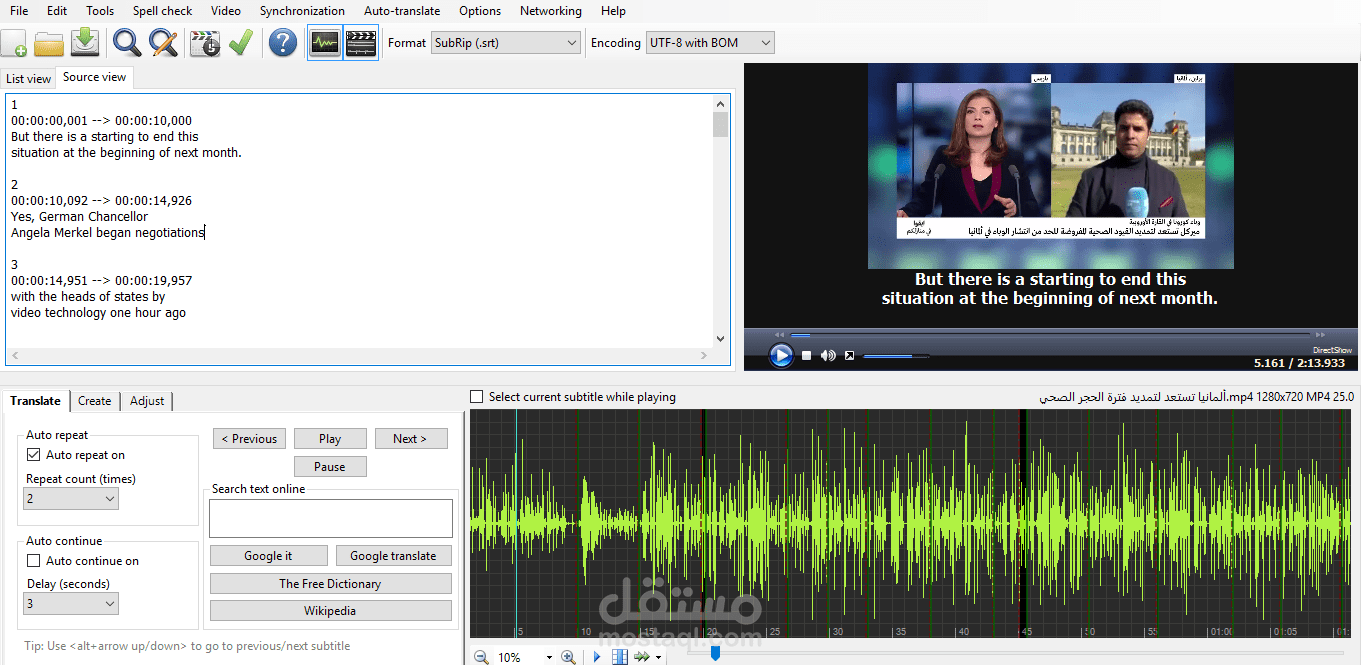
Task: Check Select current subtitle while playing
Action: (477, 397)
